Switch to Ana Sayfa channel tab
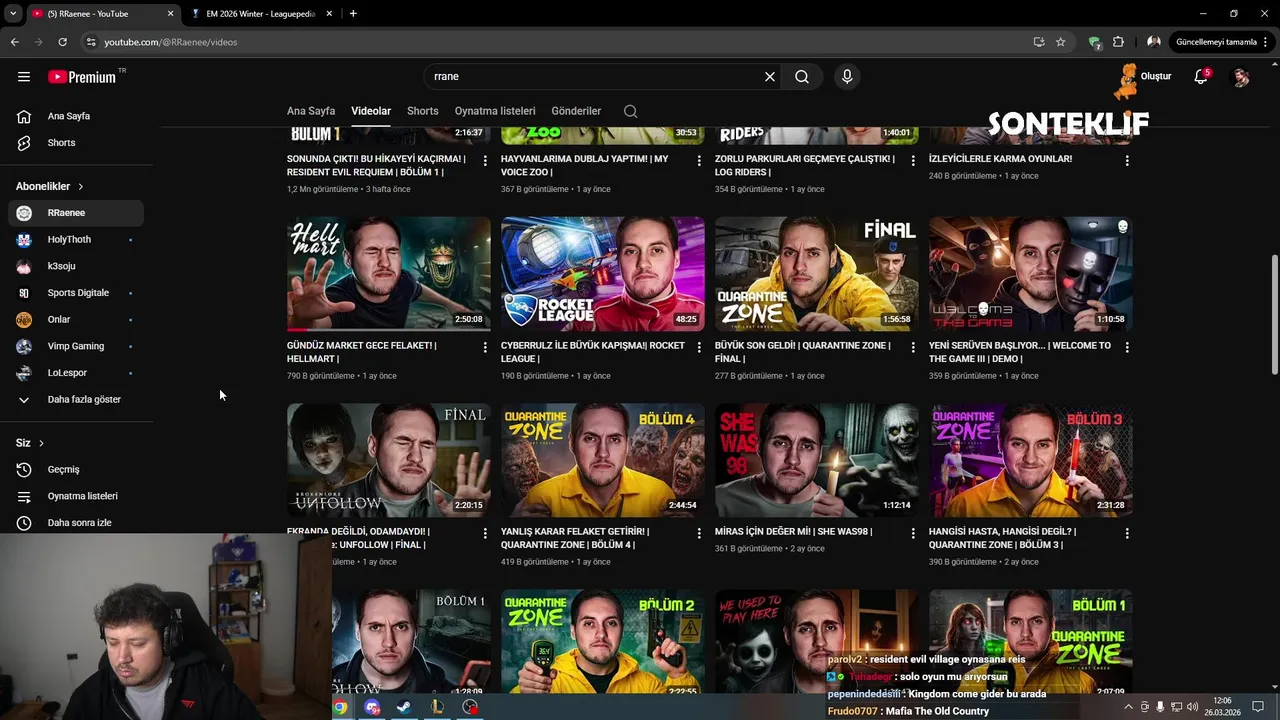This screenshot has width=1280, height=720. pos(311,111)
